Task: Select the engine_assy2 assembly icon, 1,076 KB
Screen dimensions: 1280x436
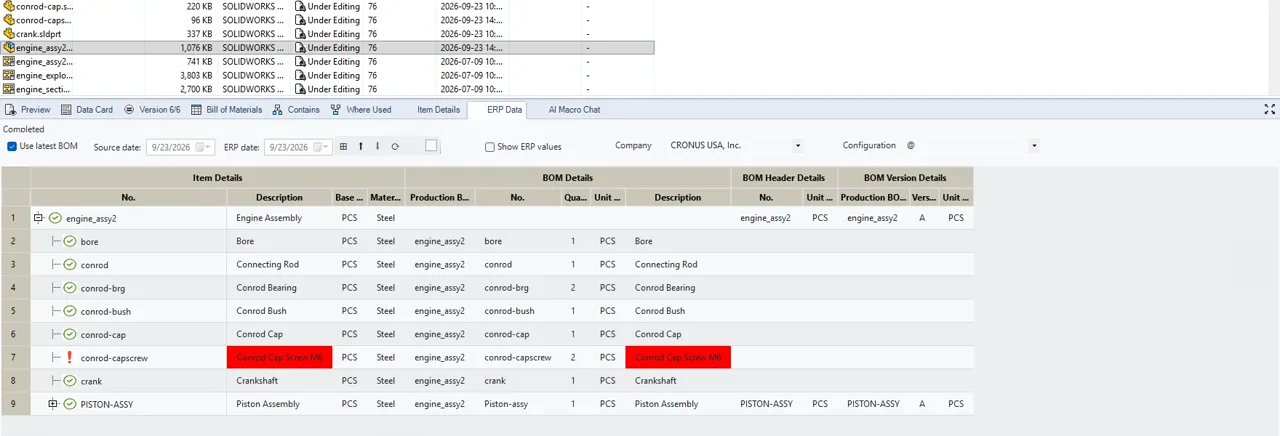Action: coord(9,47)
